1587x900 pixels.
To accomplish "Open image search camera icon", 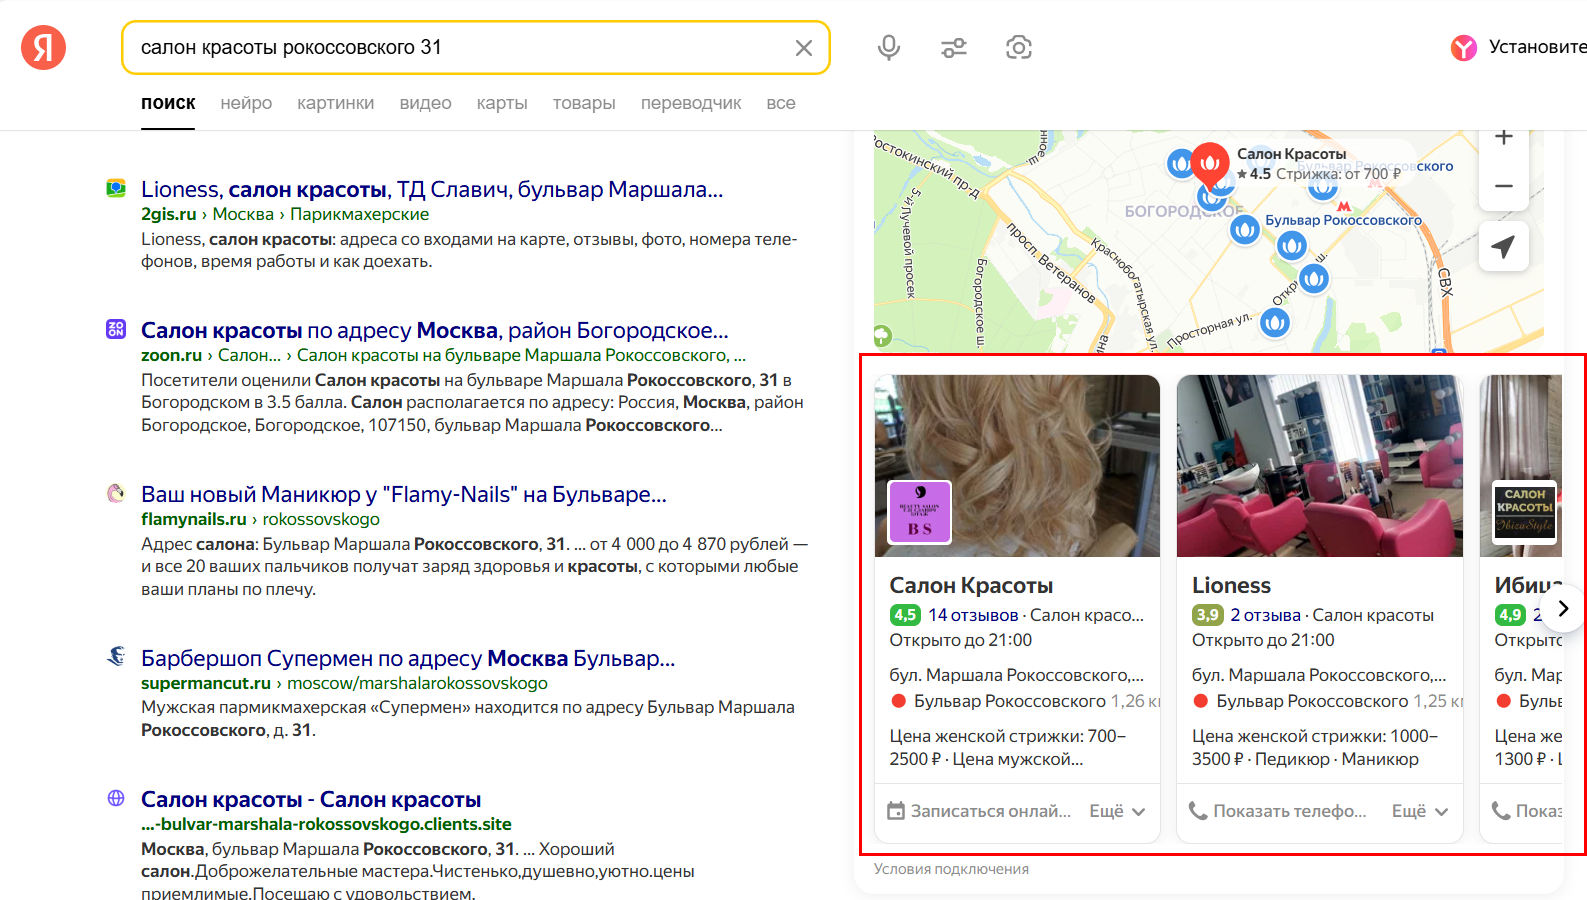I will [x=1019, y=47].
